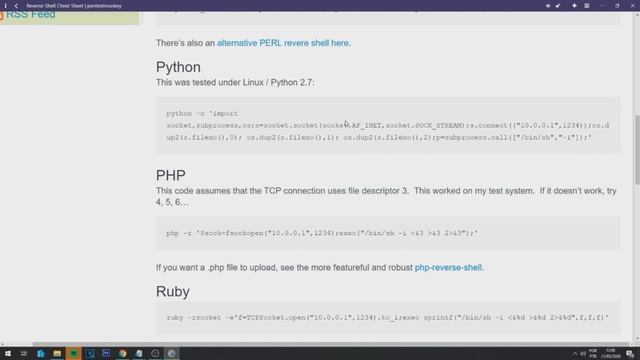Click the Python section heading
Image resolution: width=640 pixels, height=360 pixels.
[178, 67]
